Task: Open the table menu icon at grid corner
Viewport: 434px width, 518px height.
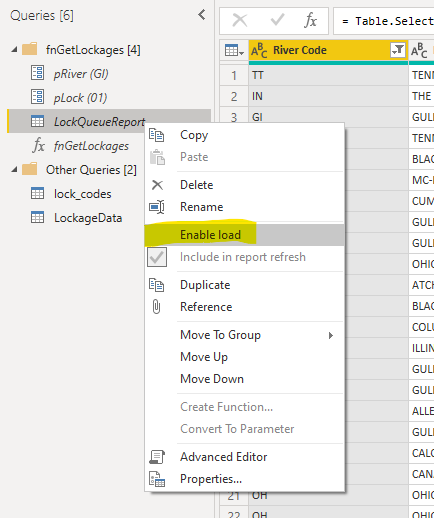Action: (234, 50)
